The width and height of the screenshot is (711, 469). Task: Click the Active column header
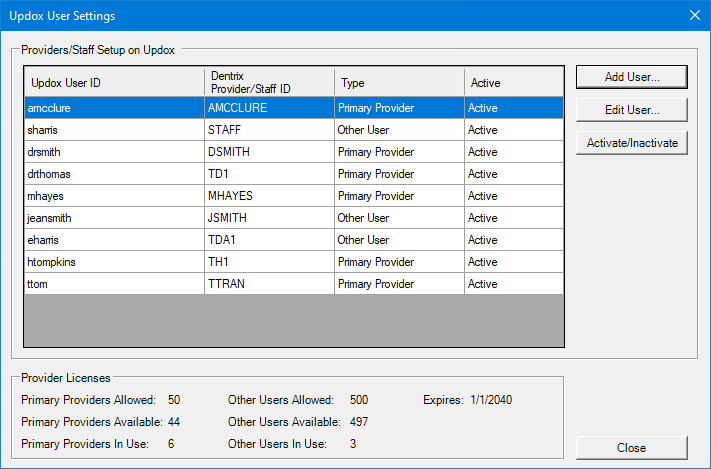[x=514, y=82]
